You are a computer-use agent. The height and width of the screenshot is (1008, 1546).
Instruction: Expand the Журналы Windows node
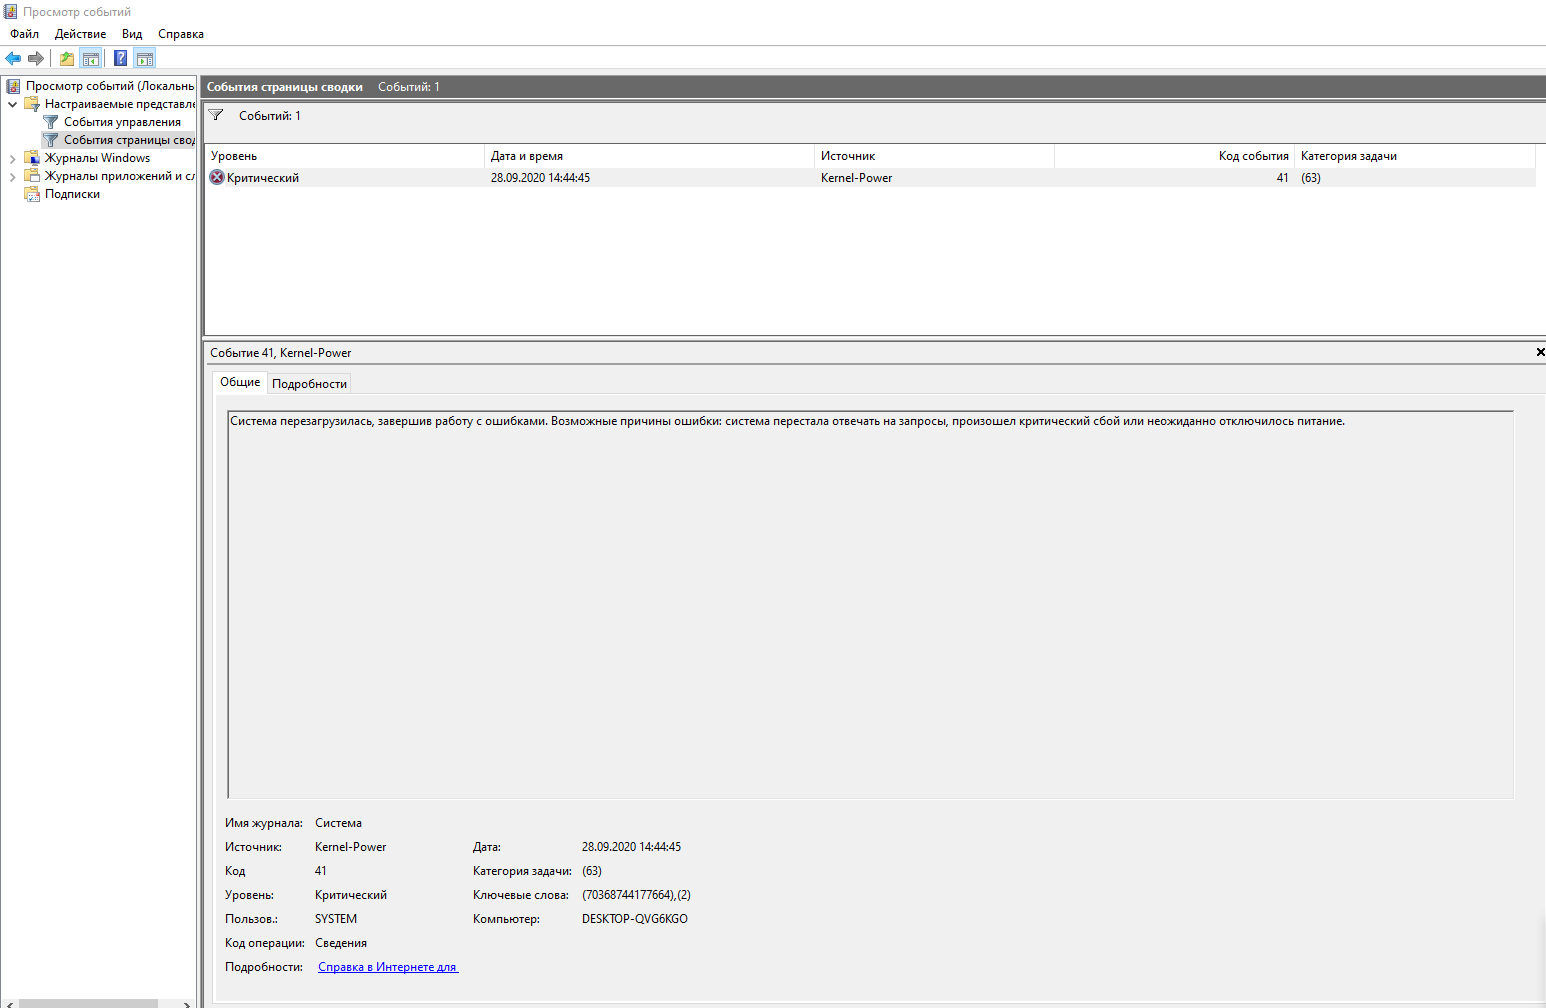coord(12,158)
